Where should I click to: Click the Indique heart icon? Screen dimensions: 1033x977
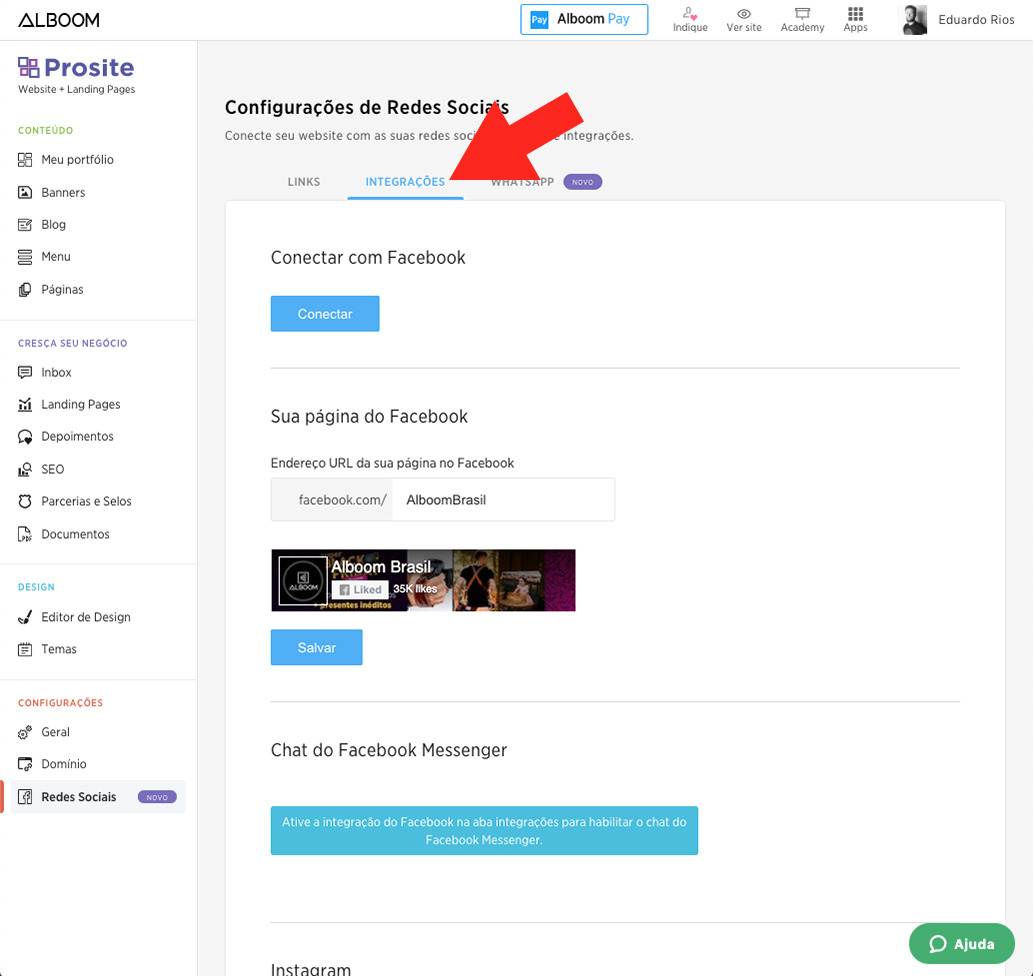click(690, 14)
